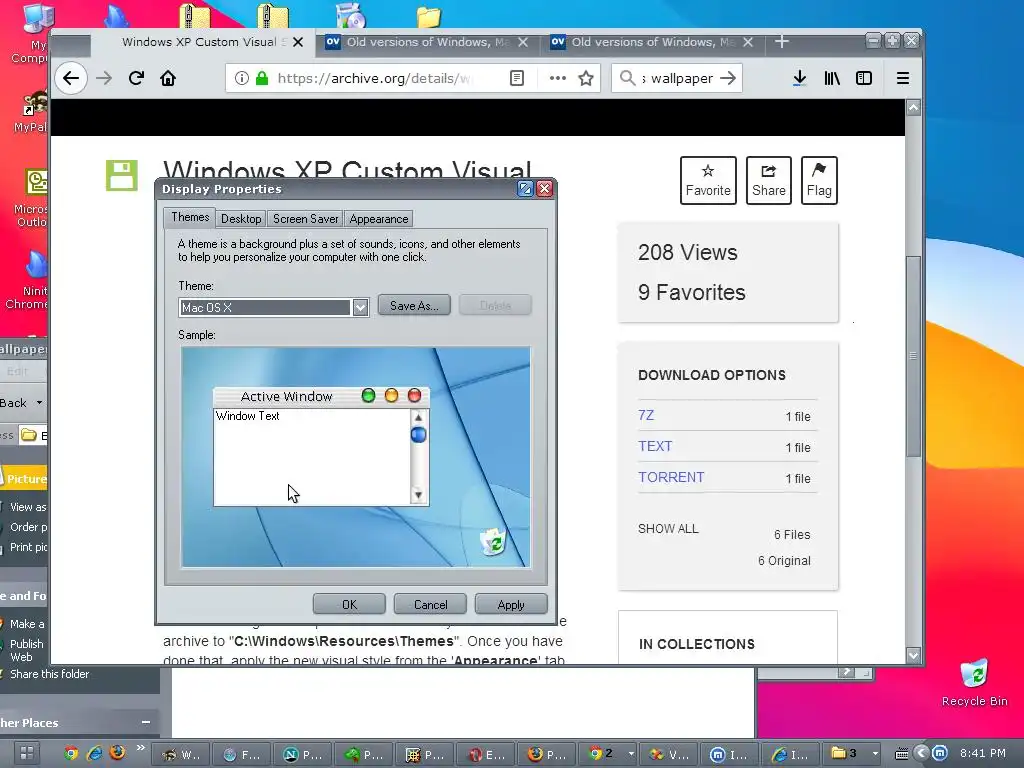Screen dimensions: 1024x768
Task: Open the TORRENT download link
Action: 671,477
